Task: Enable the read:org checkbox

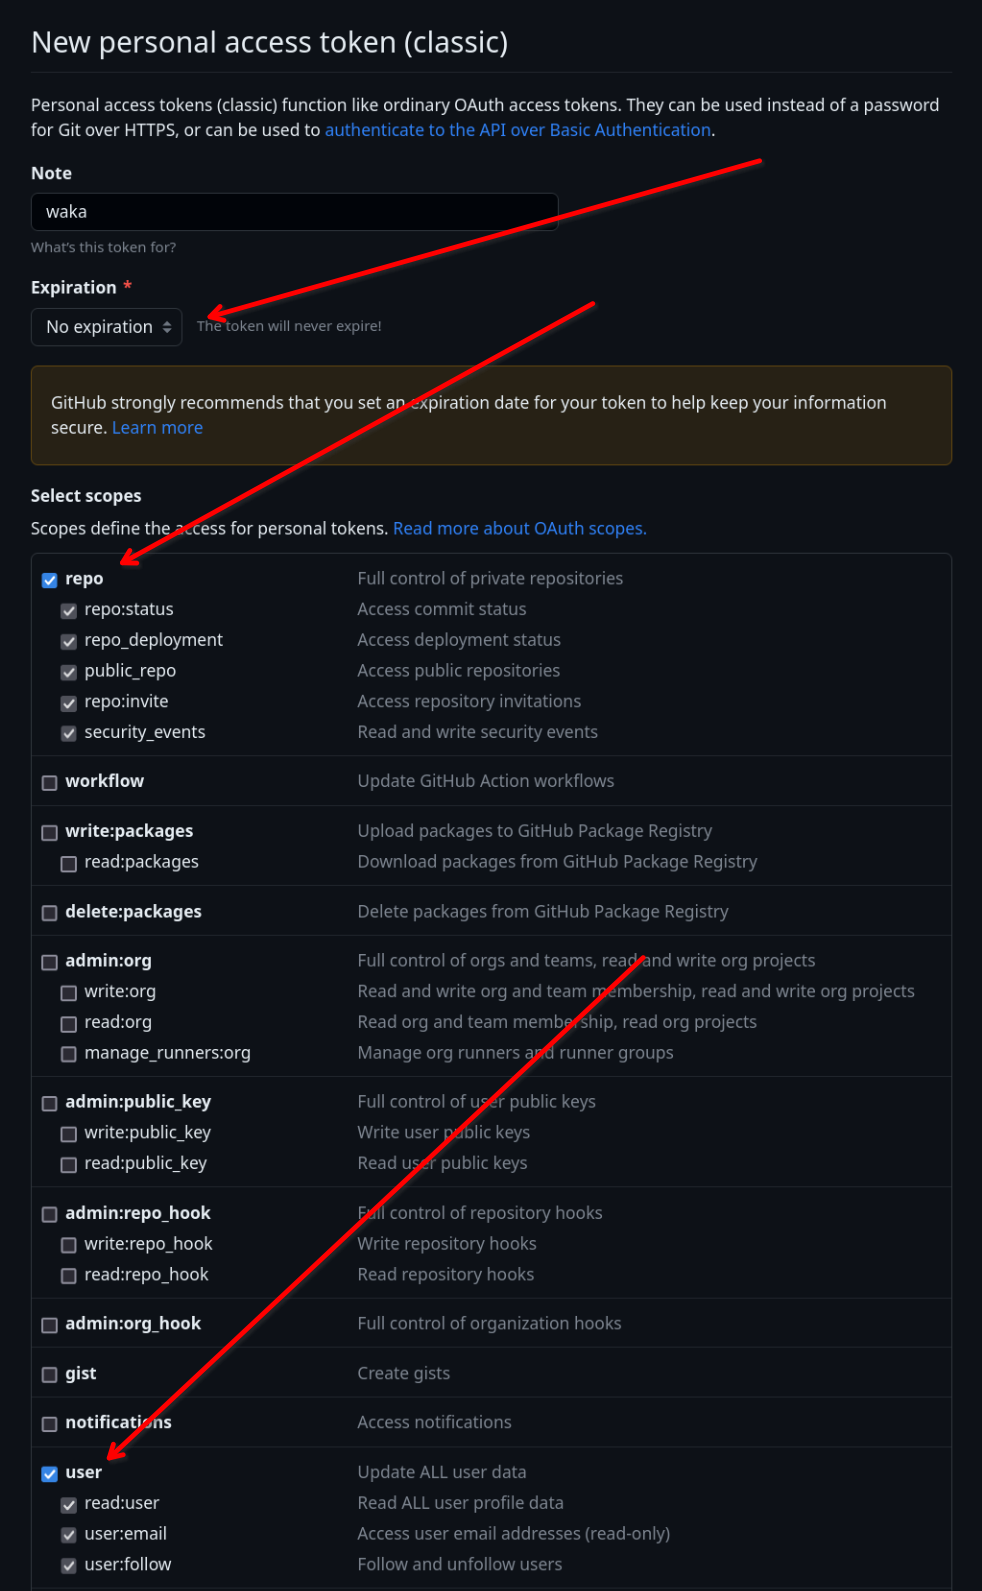Action: coord(69,1024)
